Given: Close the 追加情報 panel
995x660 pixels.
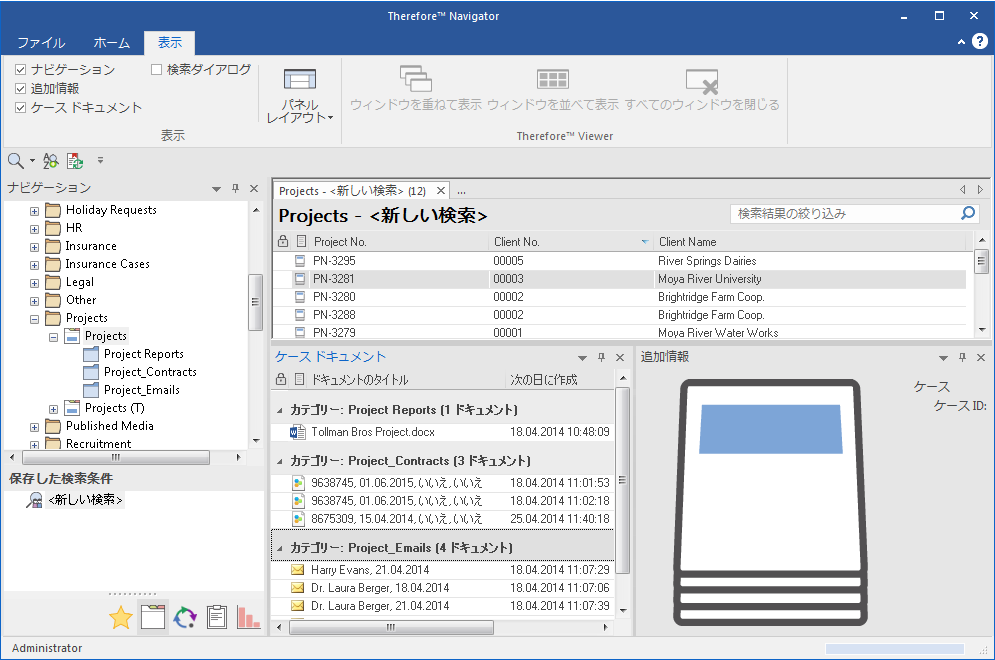Looking at the screenshot, I should pyautogui.click(x=980, y=357).
